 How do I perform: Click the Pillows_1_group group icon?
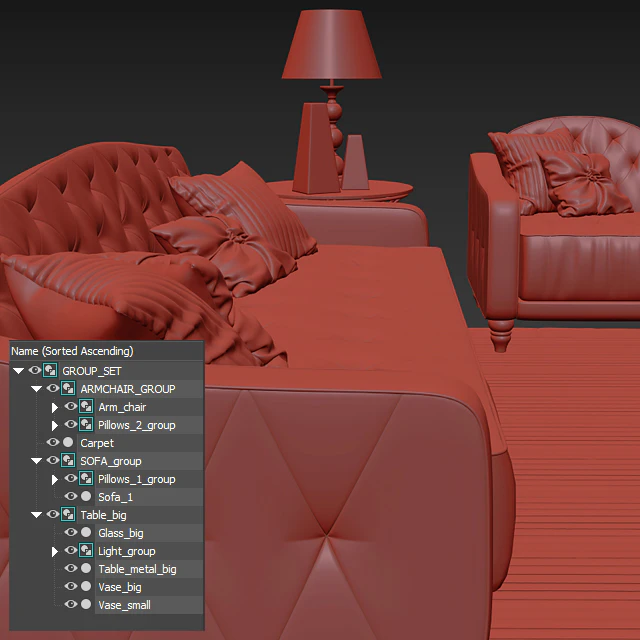pos(86,478)
